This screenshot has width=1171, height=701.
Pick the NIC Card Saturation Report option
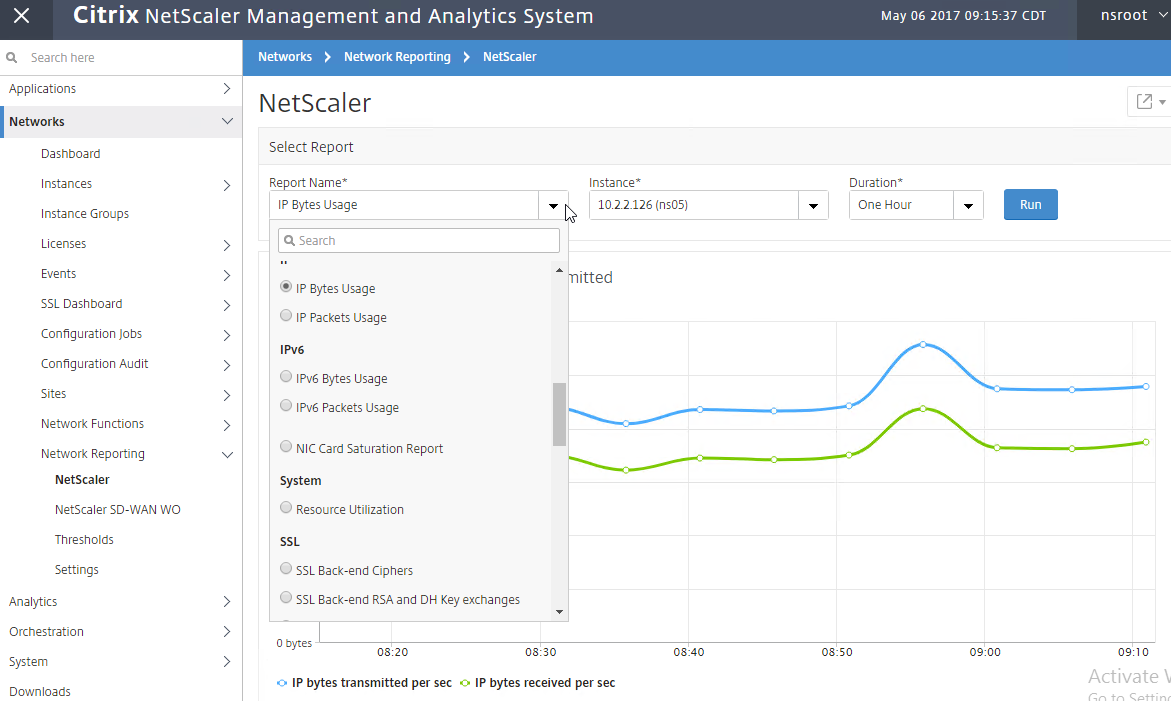286,446
